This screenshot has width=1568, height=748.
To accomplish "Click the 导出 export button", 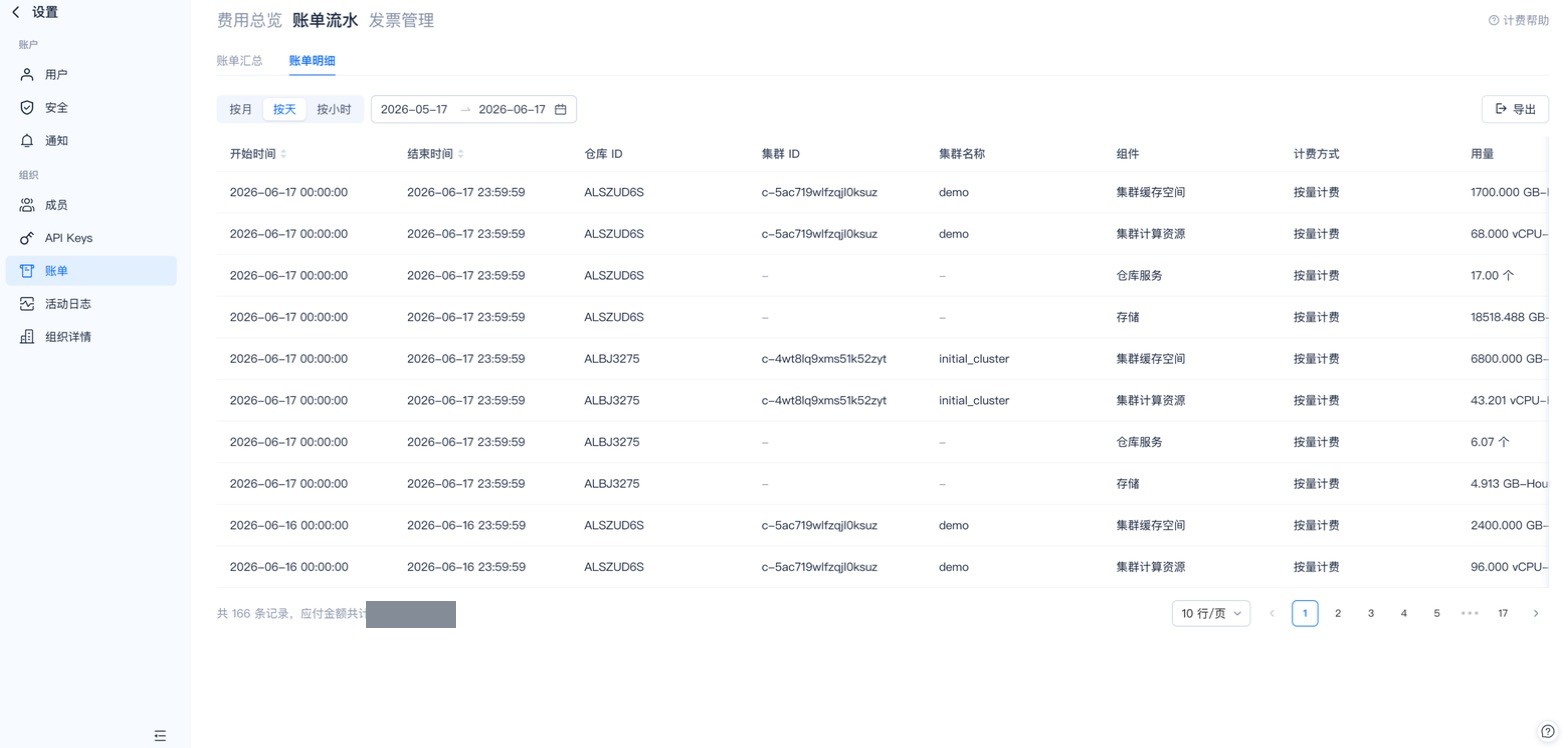I will tap(1515, 109).
